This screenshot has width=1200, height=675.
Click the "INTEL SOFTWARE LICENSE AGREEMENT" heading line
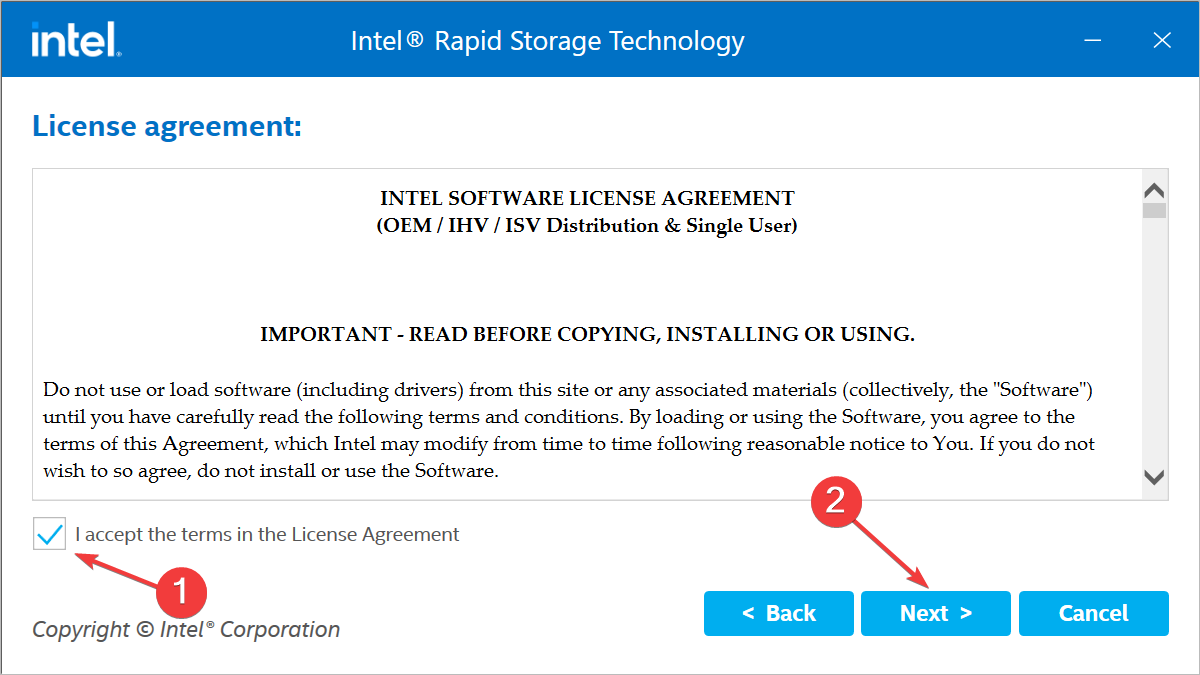[x=587, y=199]
